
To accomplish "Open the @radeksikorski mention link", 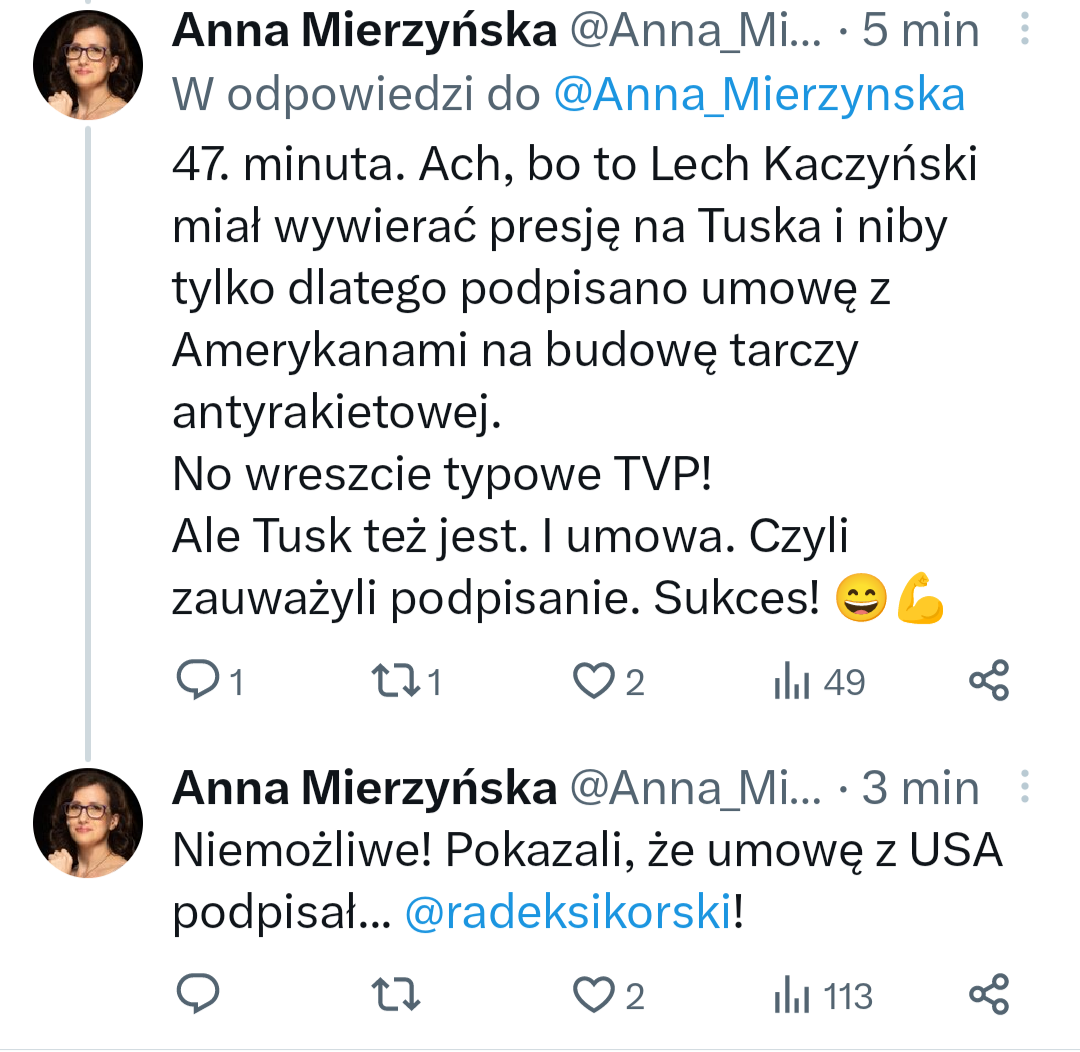I will point(568,913).
